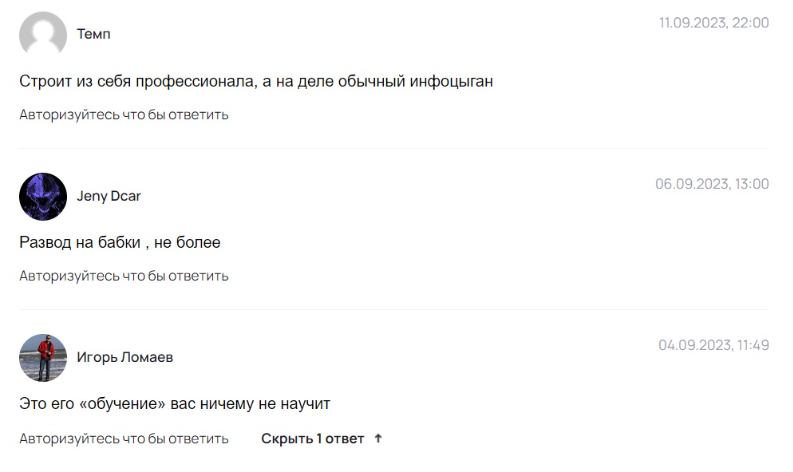Viewport: 793px width, 472px height.
Task: Click the word инфоцыган in Темп's comment
Action: [452, 81]
